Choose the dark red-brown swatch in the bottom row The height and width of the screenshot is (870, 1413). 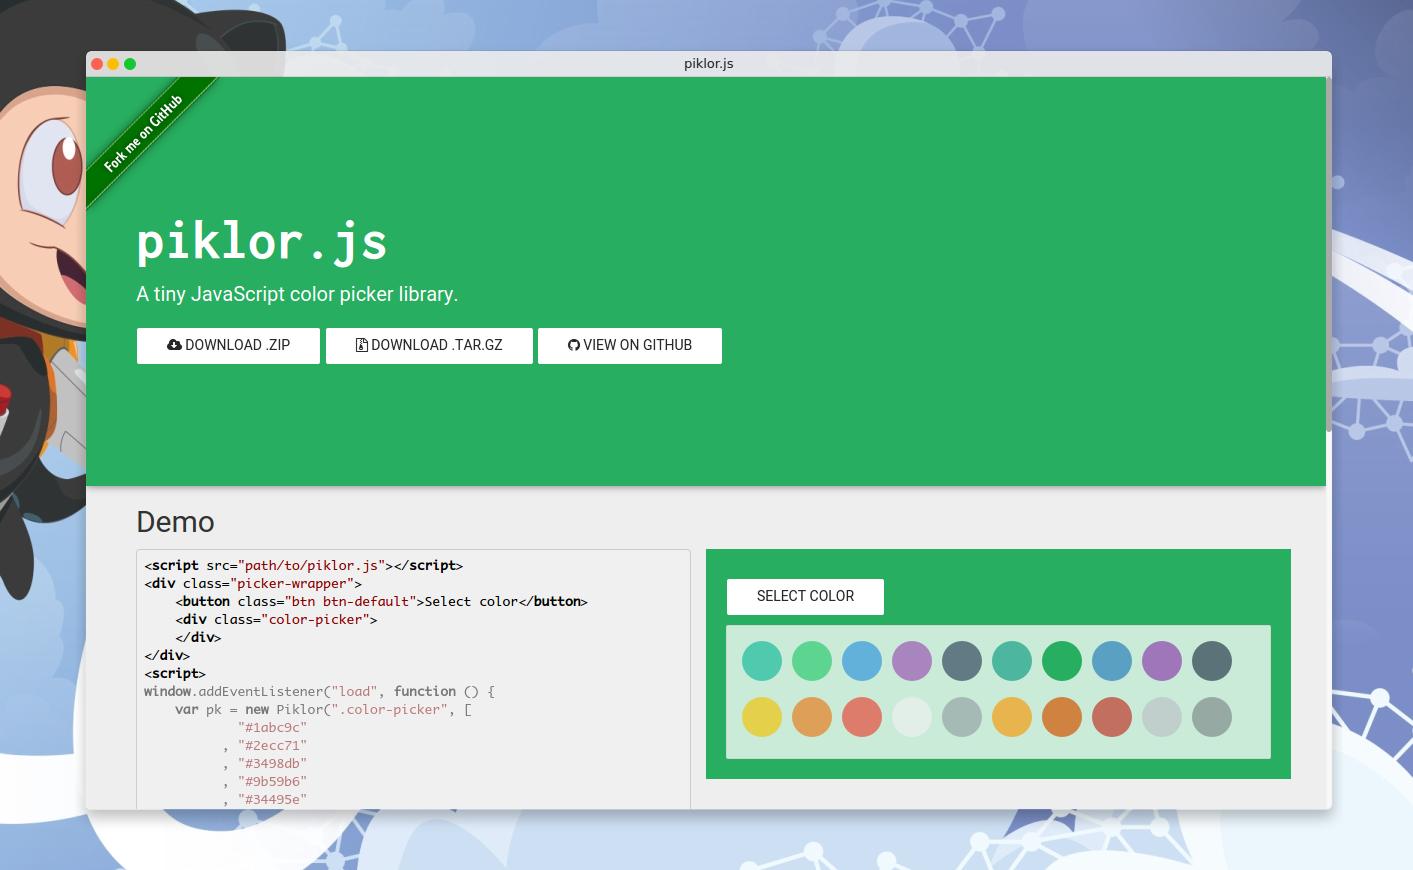tap(1112, 717)
